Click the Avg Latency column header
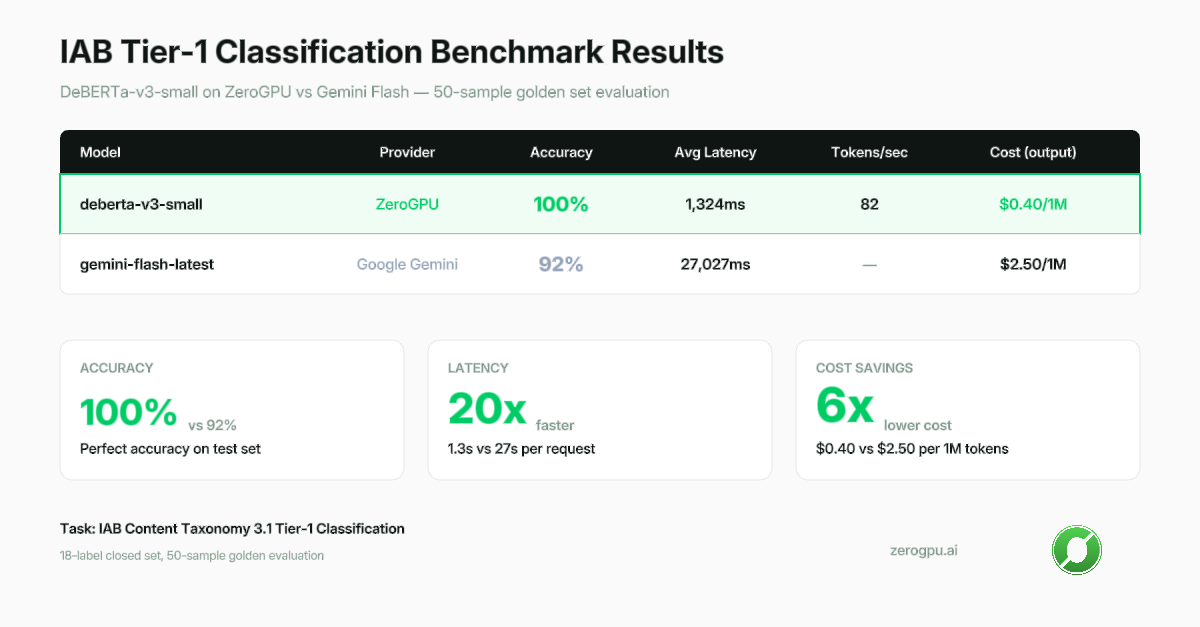The width and height of the screenshot is (1200, 627). [715, 153]
